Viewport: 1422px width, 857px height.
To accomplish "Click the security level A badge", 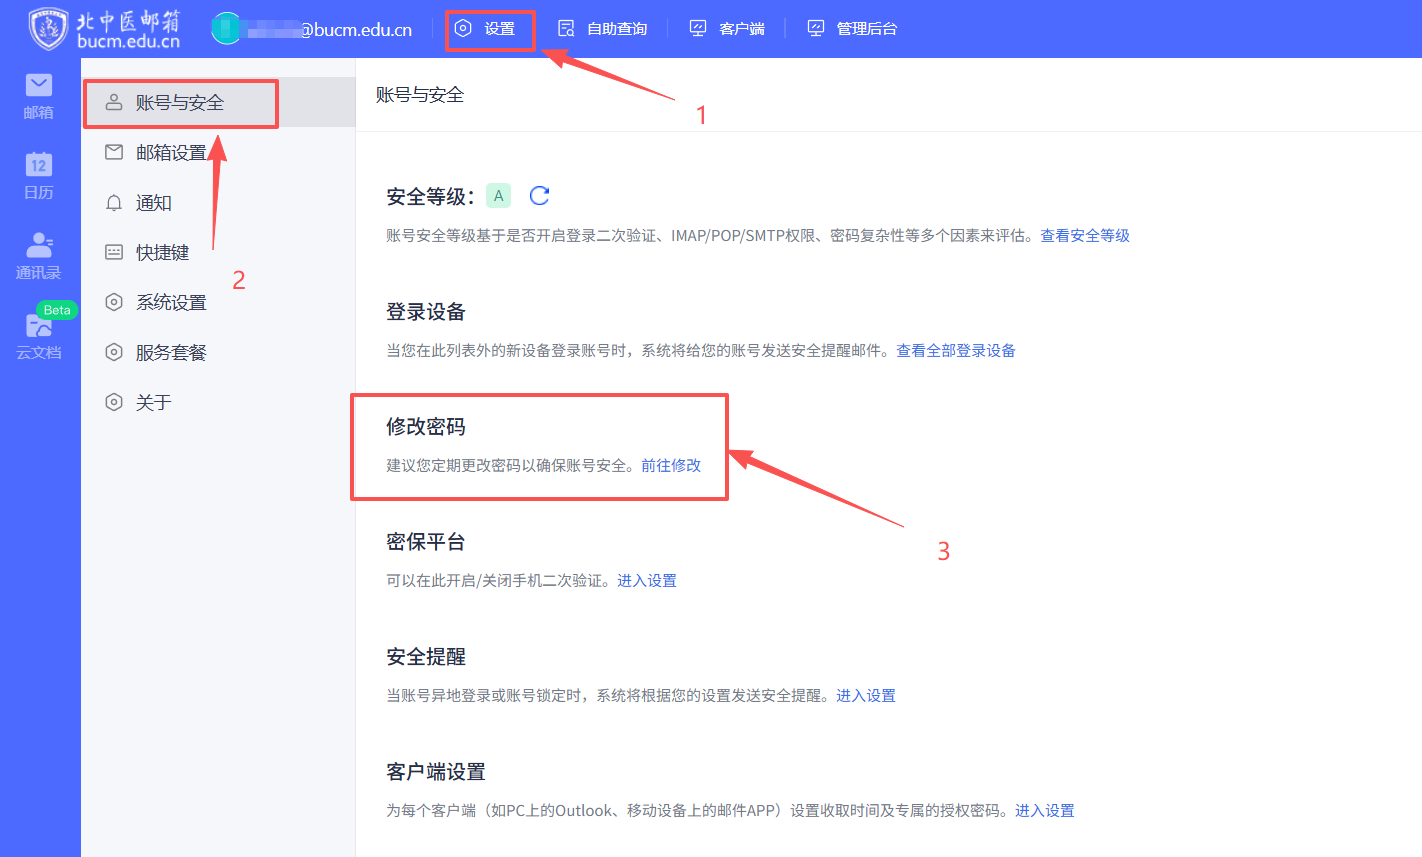I will (x=498, y=196).
